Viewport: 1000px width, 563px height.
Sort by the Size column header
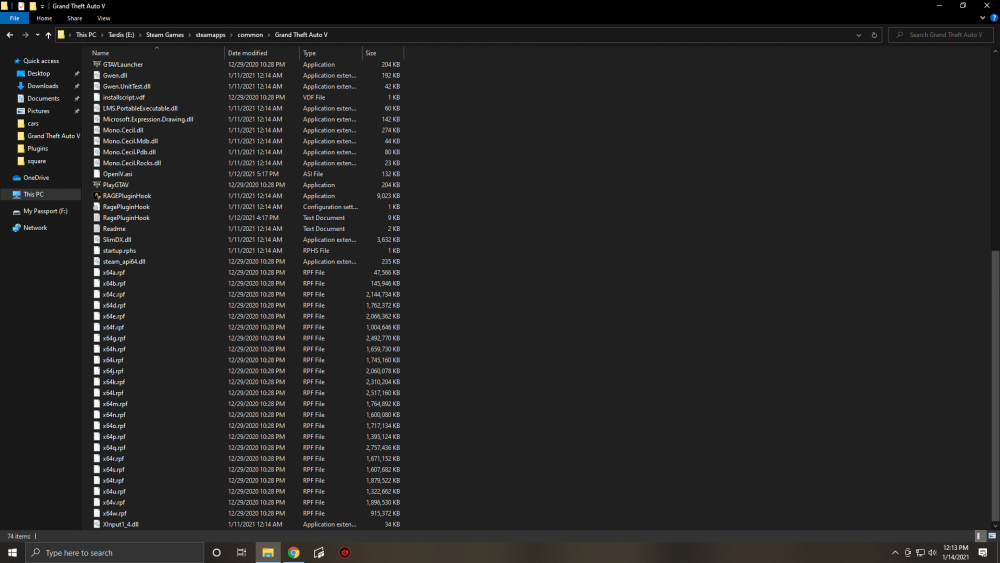point(383,53)
